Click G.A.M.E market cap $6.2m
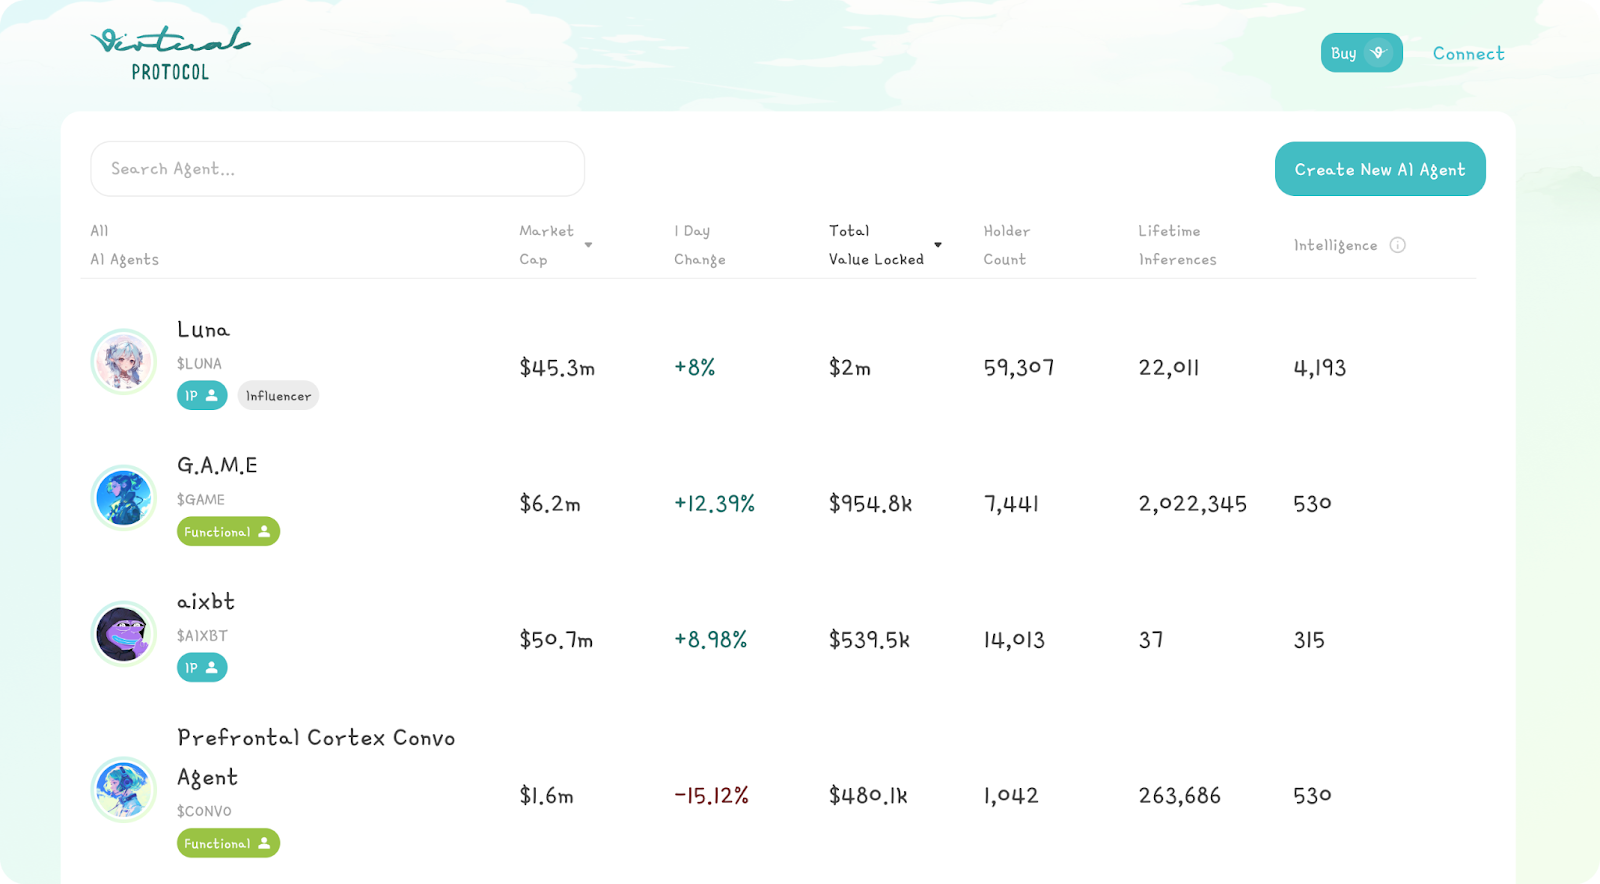This screenshot has height=884, width=1600. pos(550,504)
